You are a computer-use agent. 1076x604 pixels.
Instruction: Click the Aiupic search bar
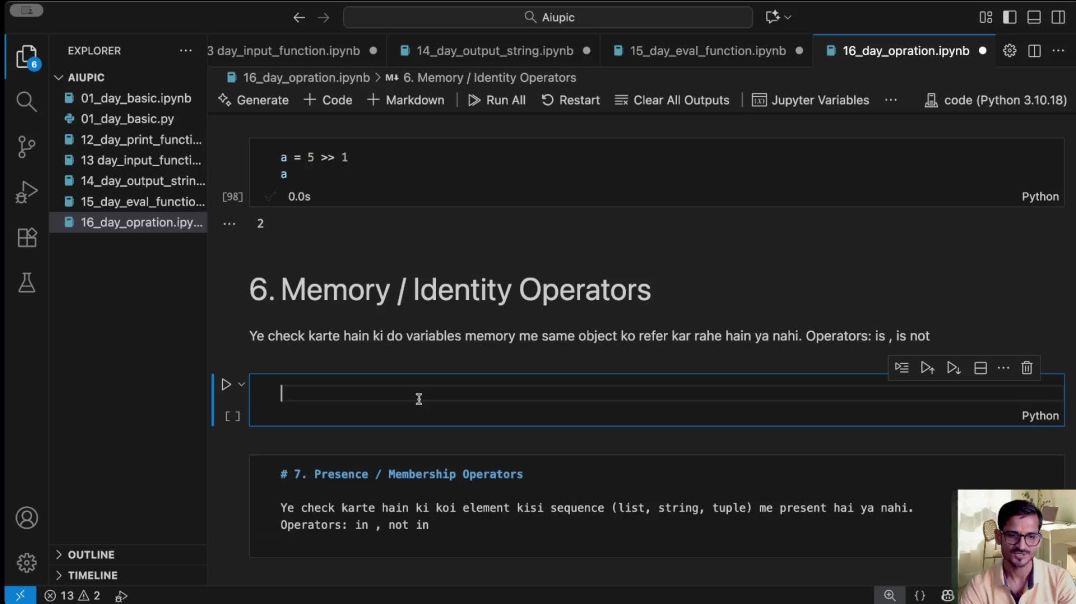[548, 17]
